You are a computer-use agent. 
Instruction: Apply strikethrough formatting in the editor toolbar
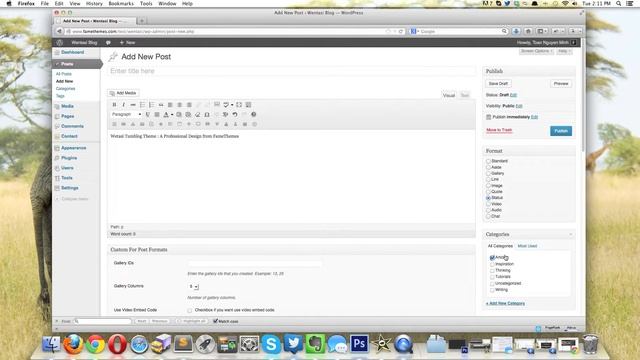pyautogui.click(x=133, y=105)
